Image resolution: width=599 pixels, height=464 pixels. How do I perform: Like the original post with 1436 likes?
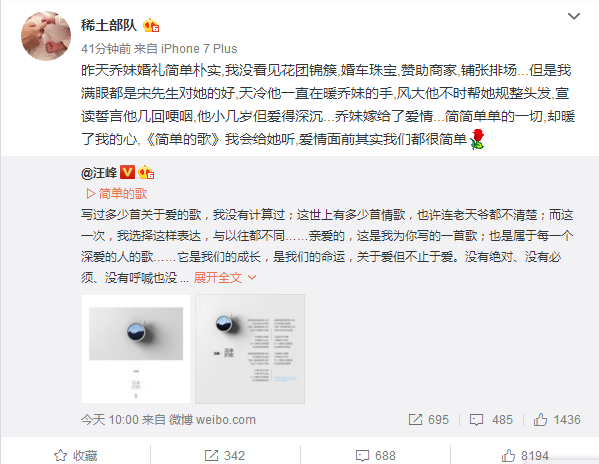coord(557,420)
